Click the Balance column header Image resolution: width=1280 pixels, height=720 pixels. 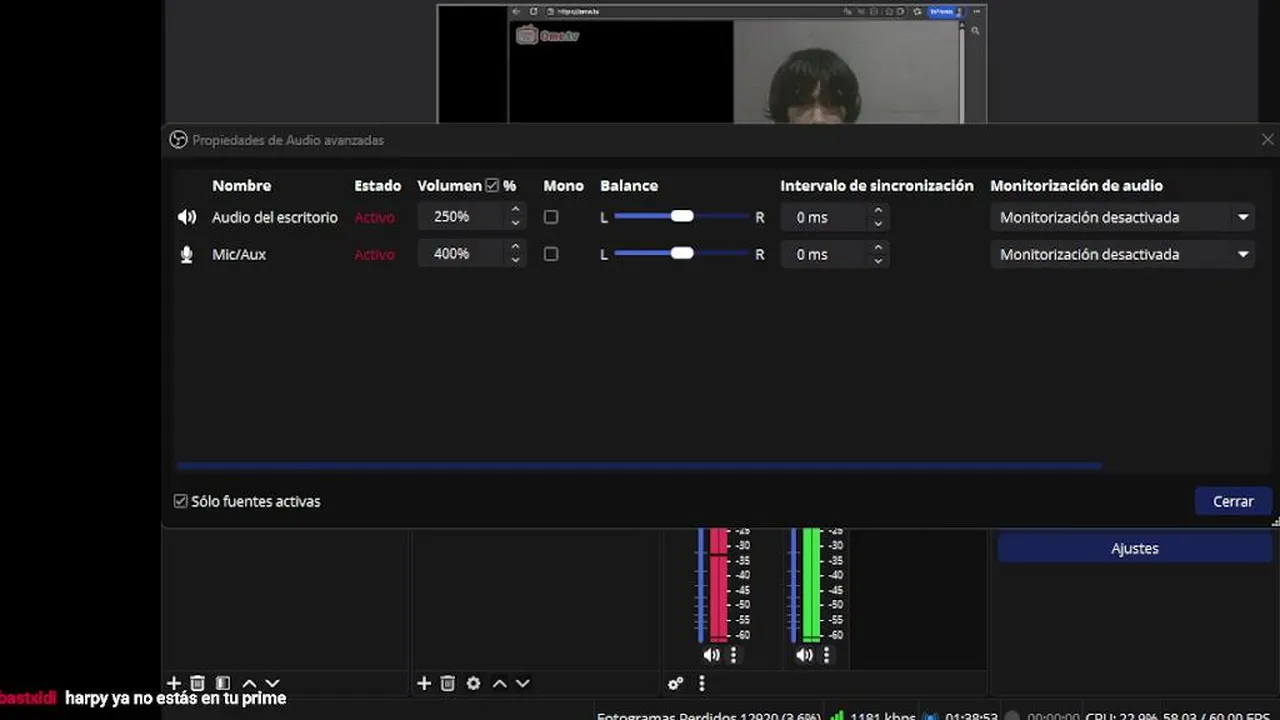point(629,185)
